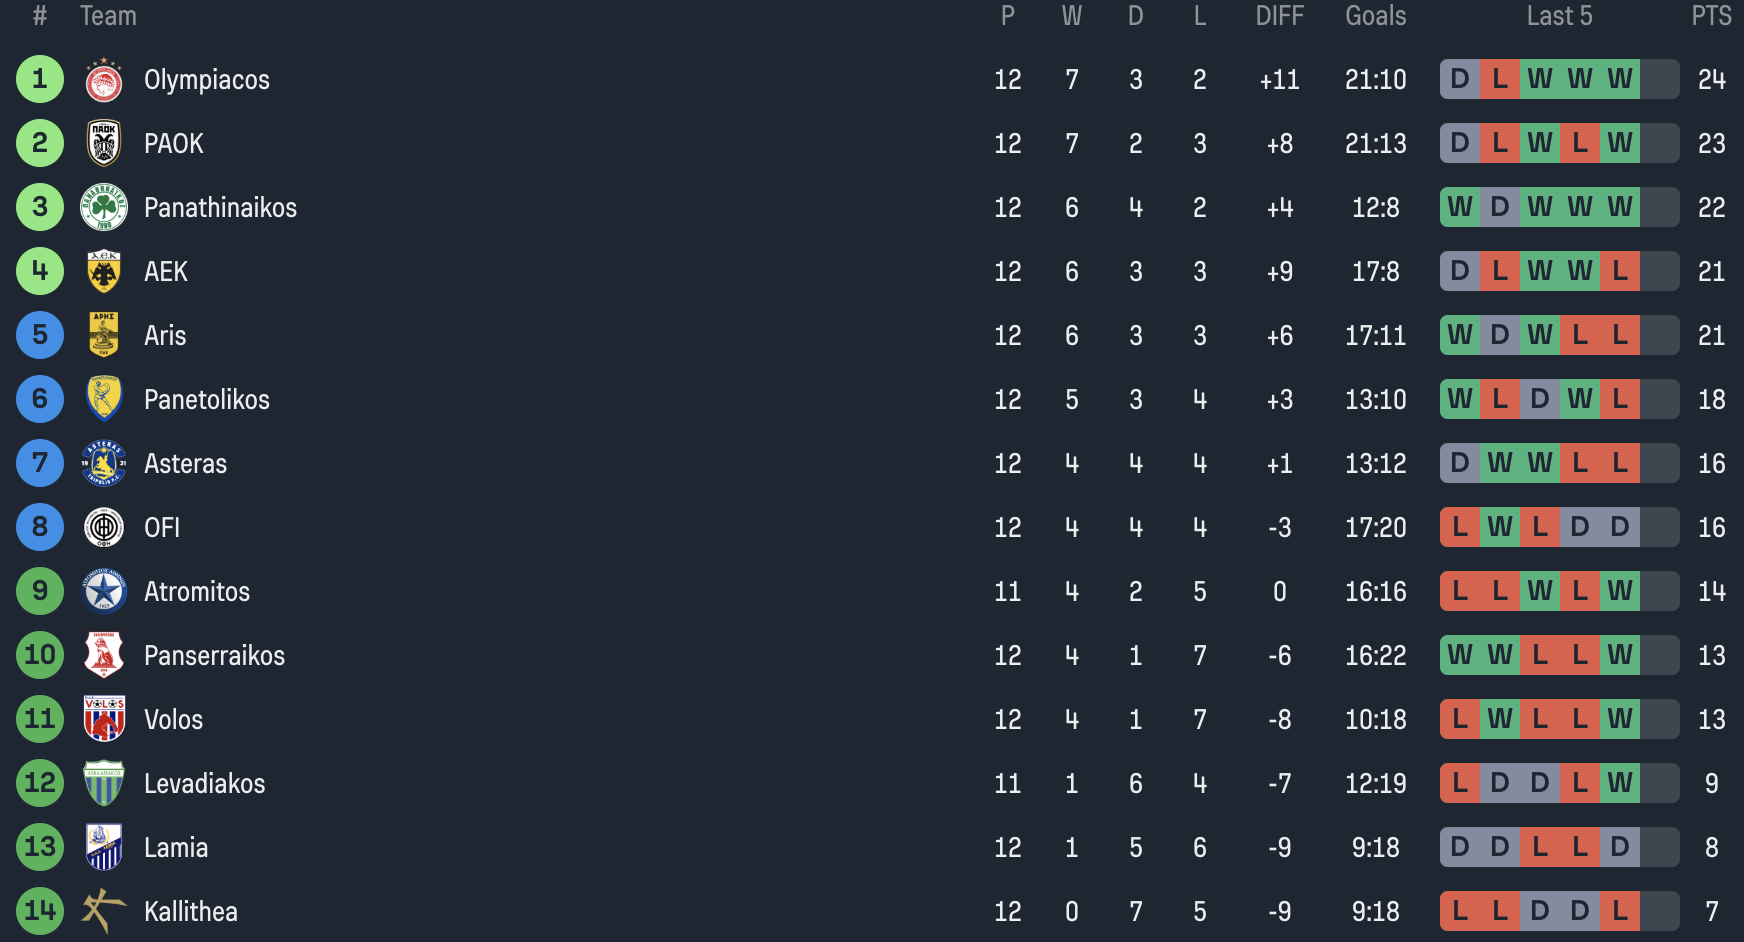Open the Asteras team link
1744x942 pixels.
pyautogui.click(x=185, y=464)
